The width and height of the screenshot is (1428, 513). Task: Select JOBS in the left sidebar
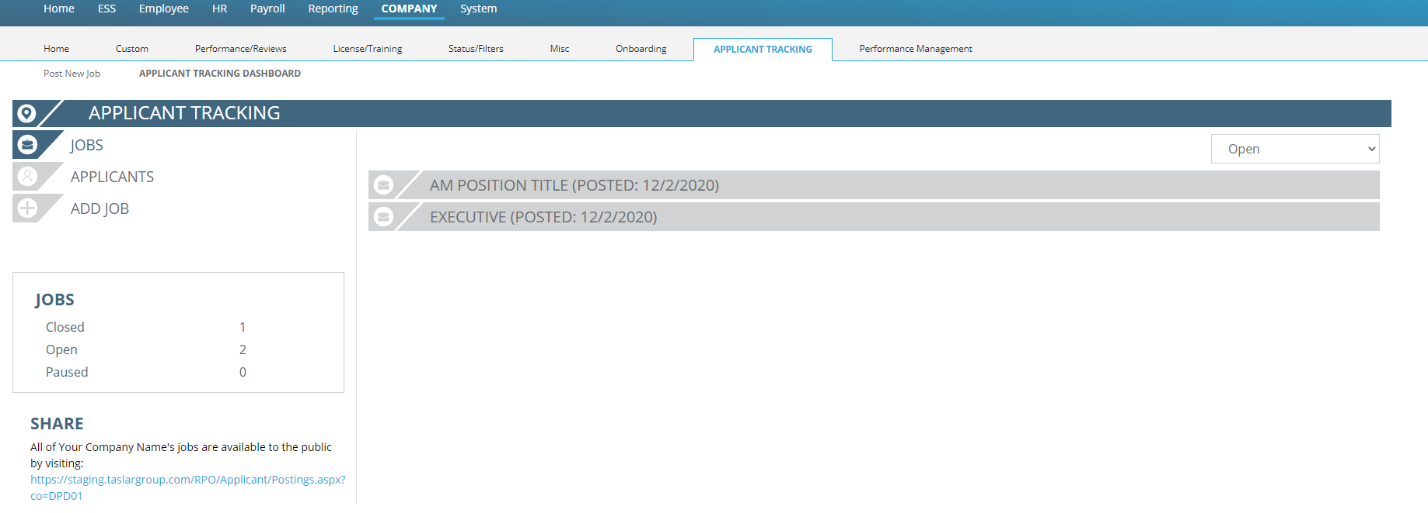tap(87, 145)
